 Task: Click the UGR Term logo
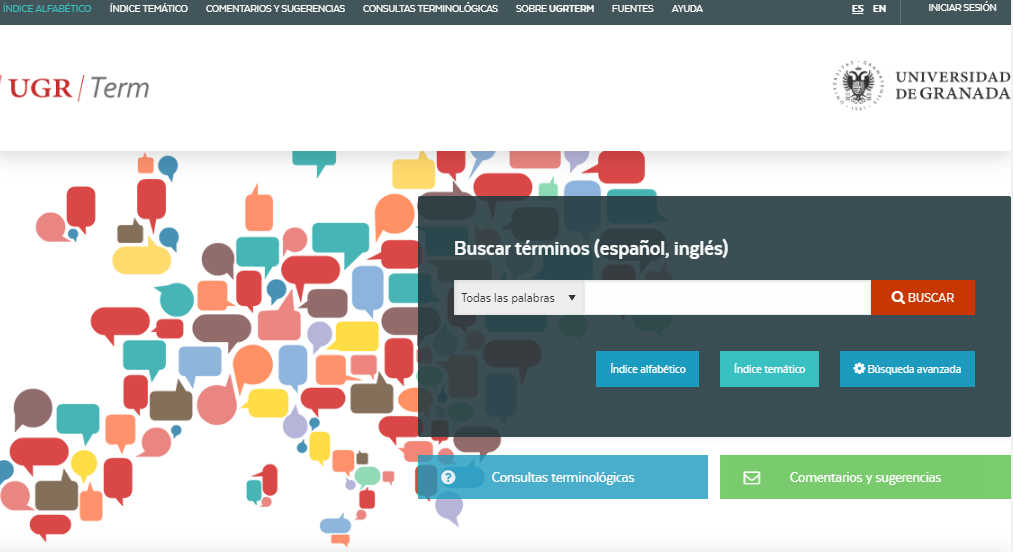[76, 88]
